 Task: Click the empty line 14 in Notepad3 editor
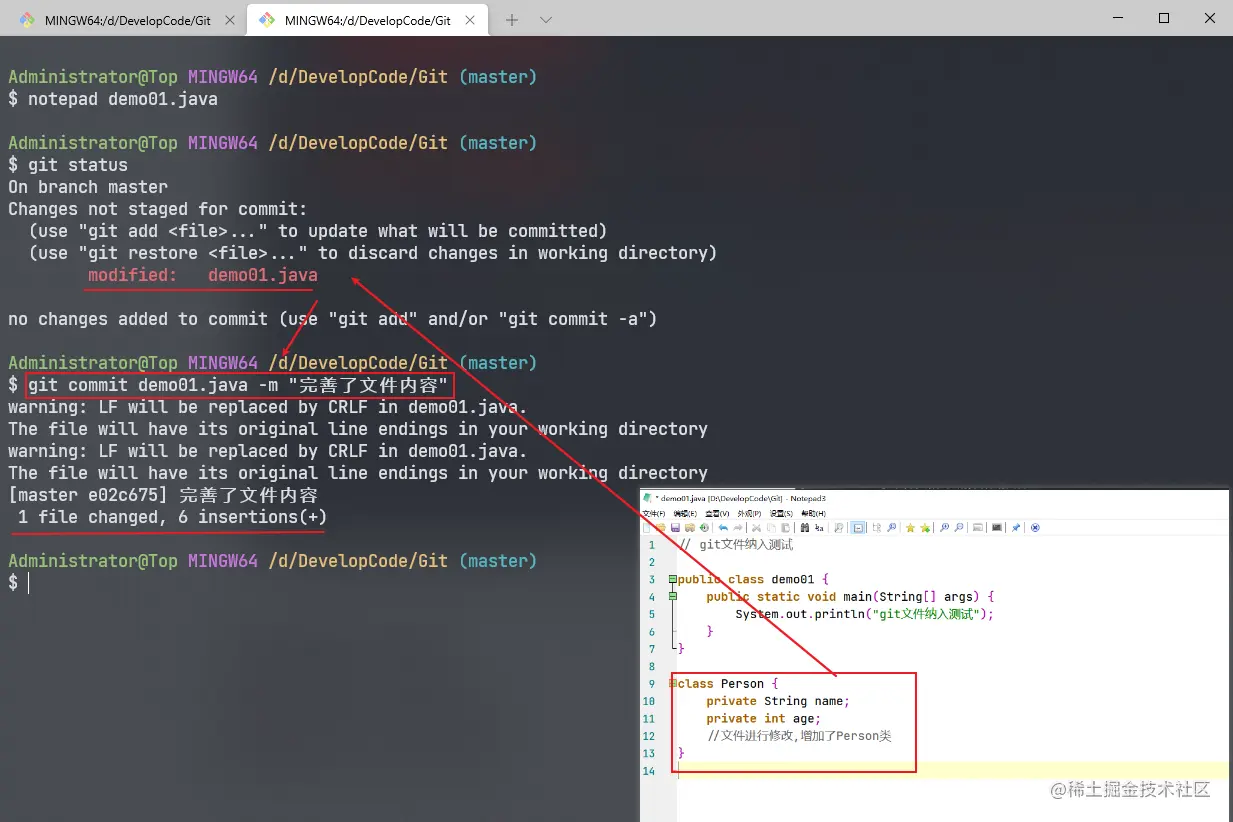tap(952, 770)
